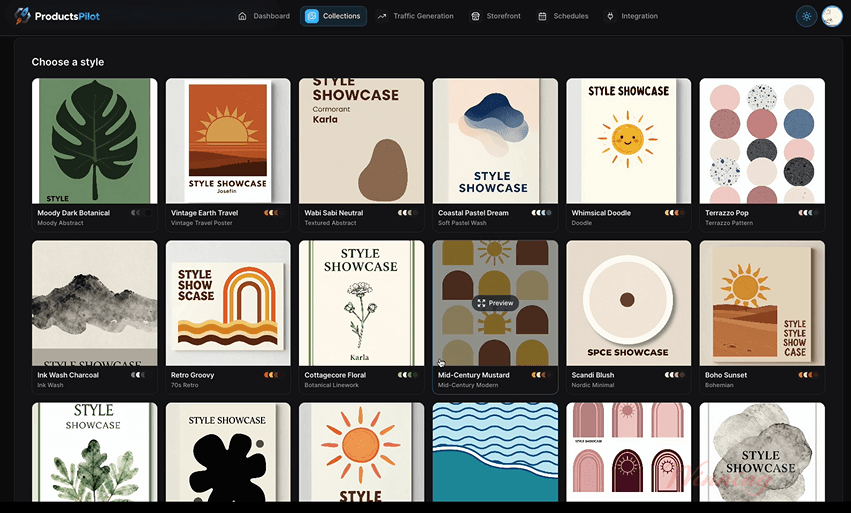Click the Storefront shop icon
Viewport: 851px width, 513px height.
click(475, 16)
